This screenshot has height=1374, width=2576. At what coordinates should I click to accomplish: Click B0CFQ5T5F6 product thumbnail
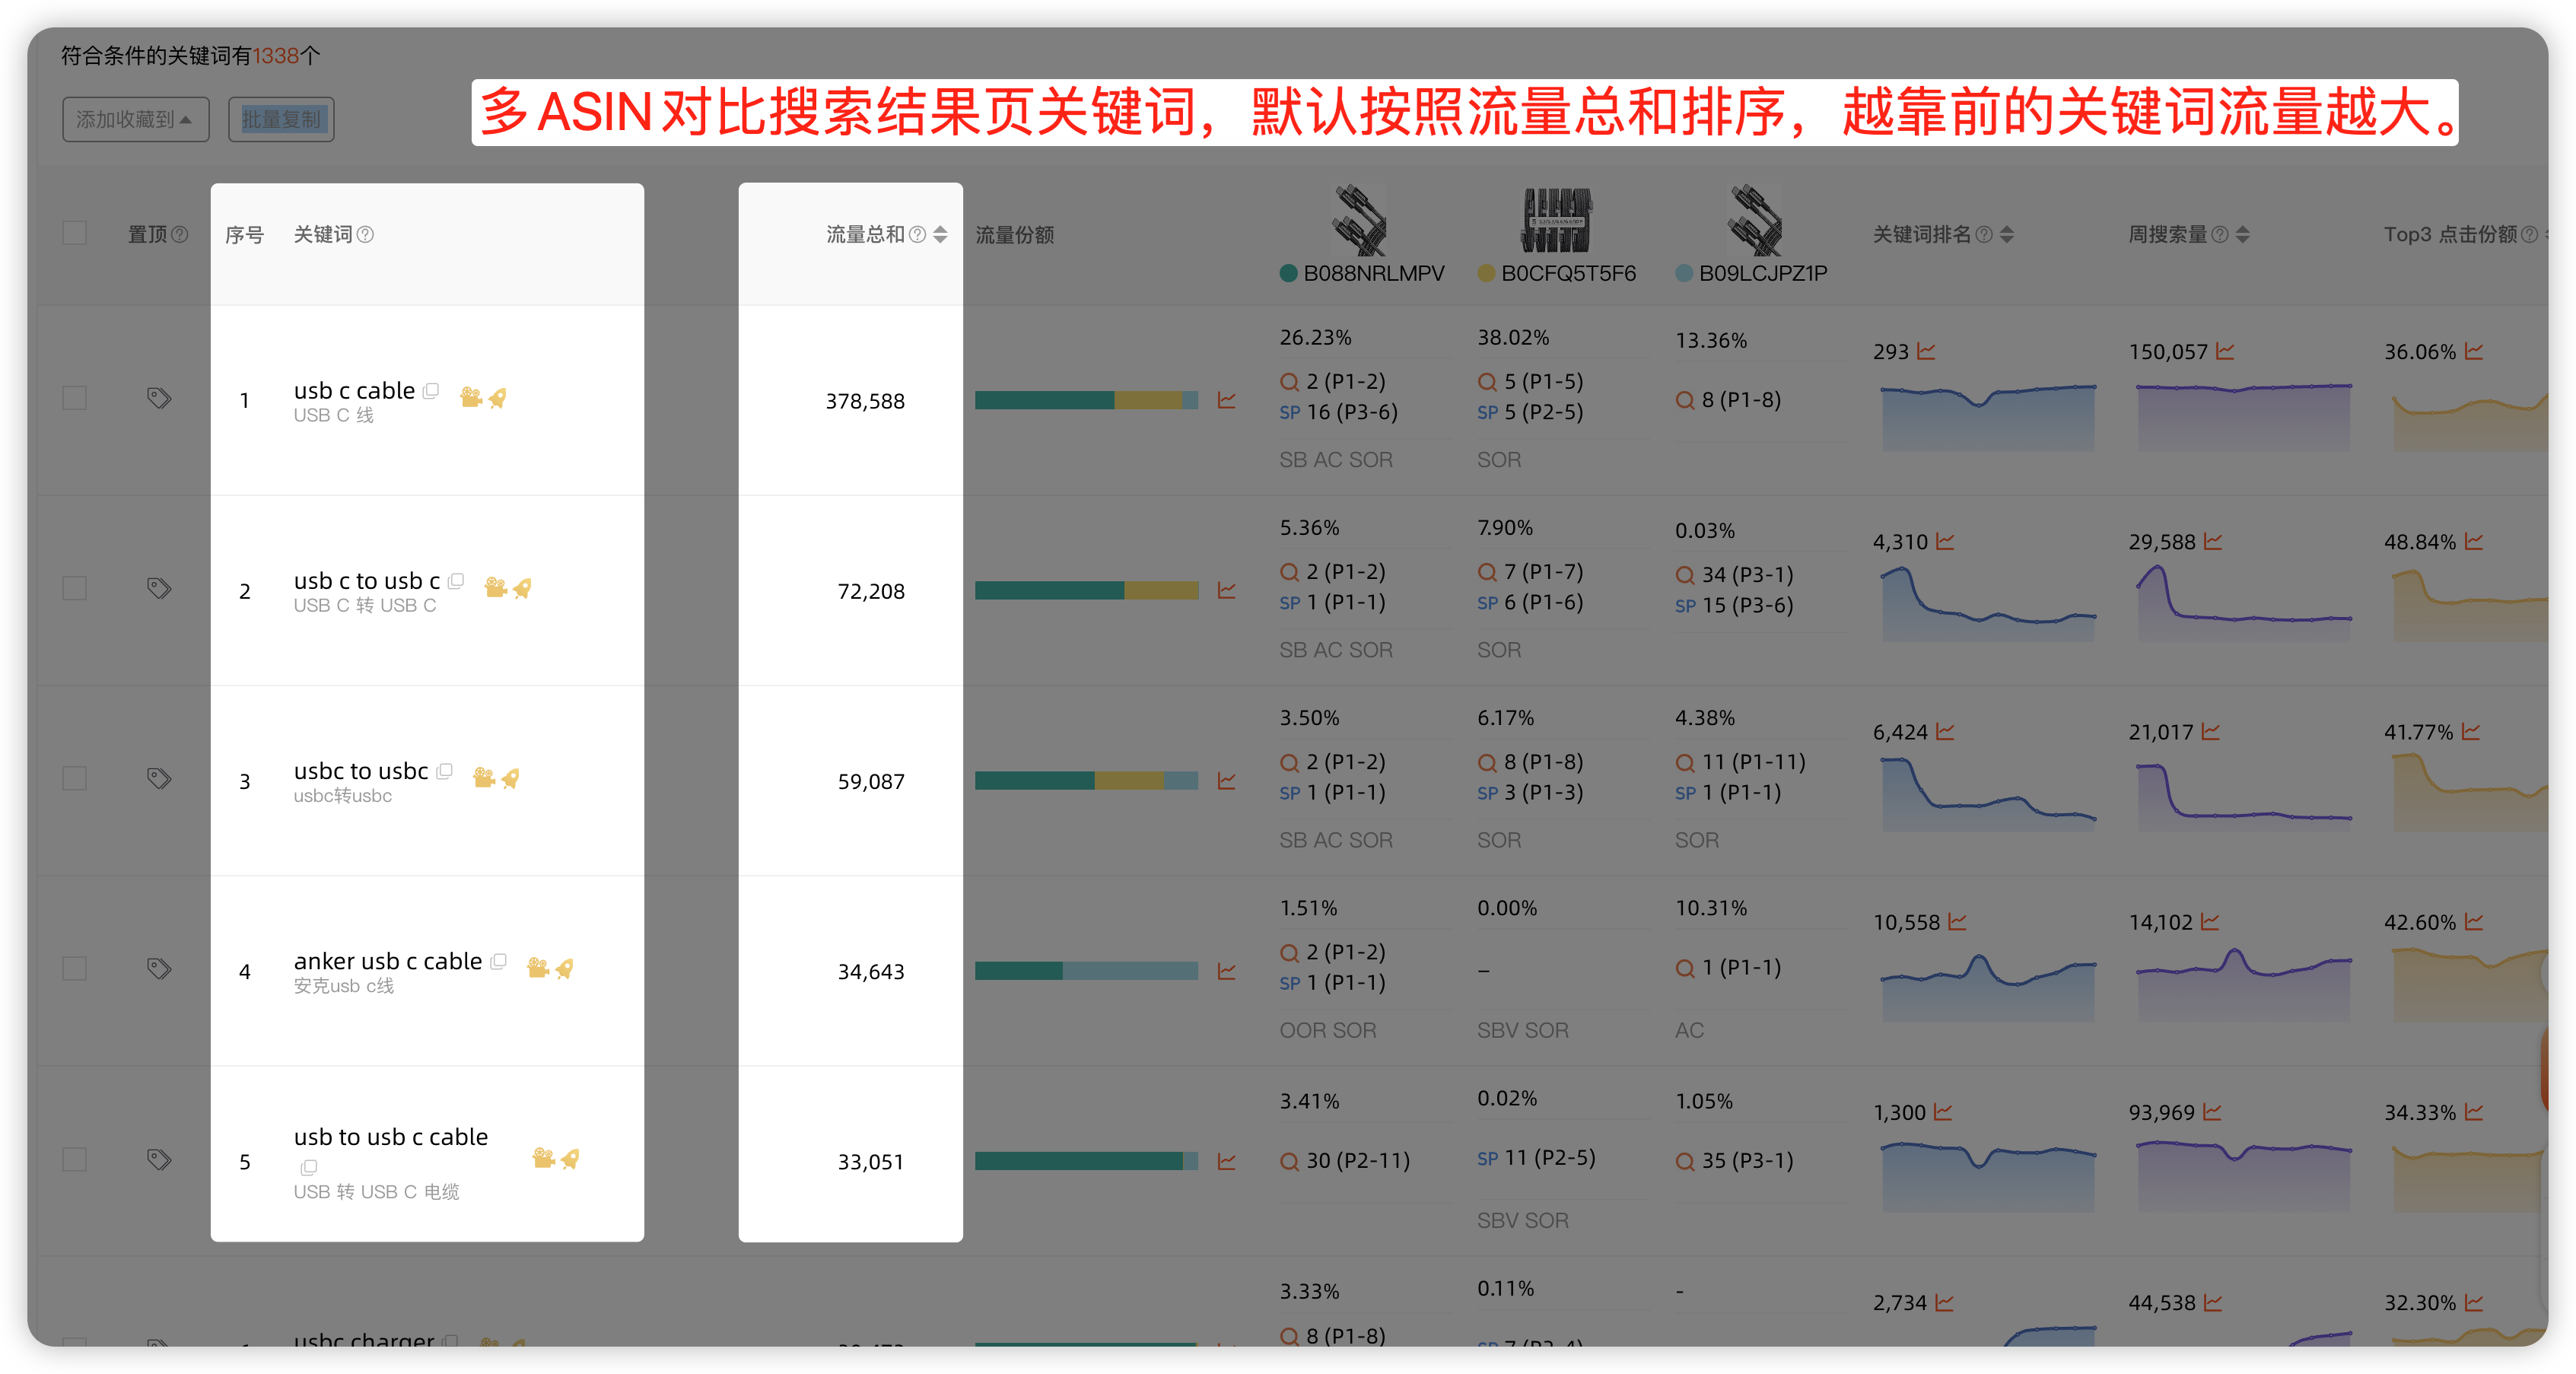tap(1557, 219)
